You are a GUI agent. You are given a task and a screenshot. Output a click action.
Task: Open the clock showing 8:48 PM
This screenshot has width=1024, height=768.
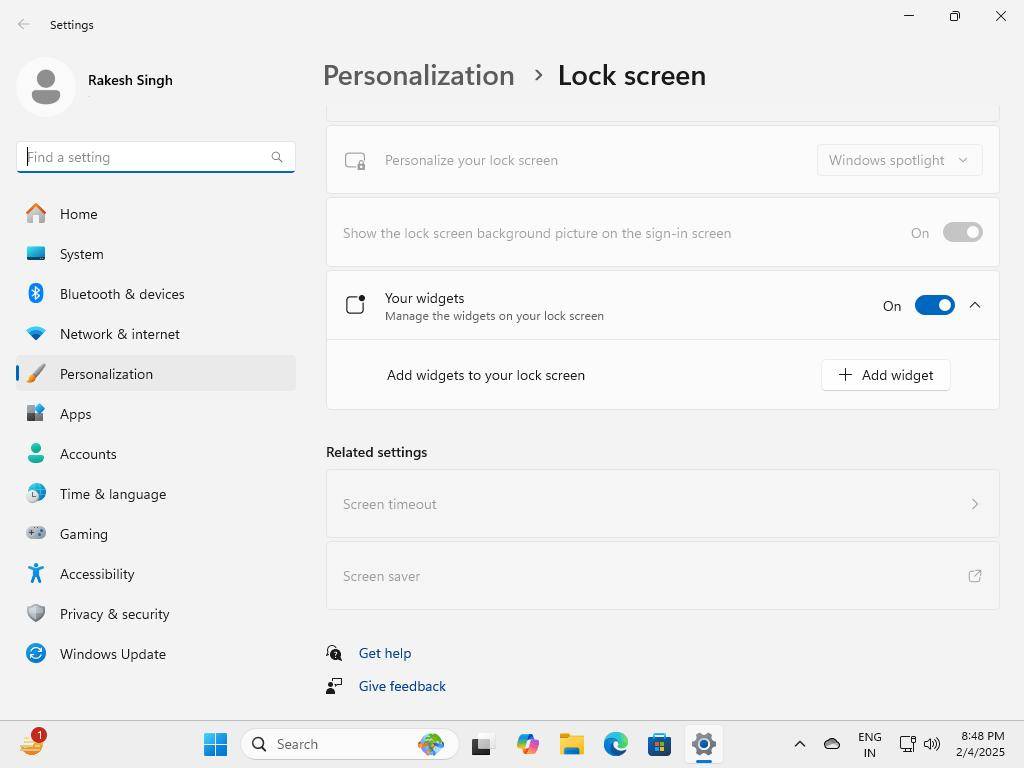click(x=980, y=744)
